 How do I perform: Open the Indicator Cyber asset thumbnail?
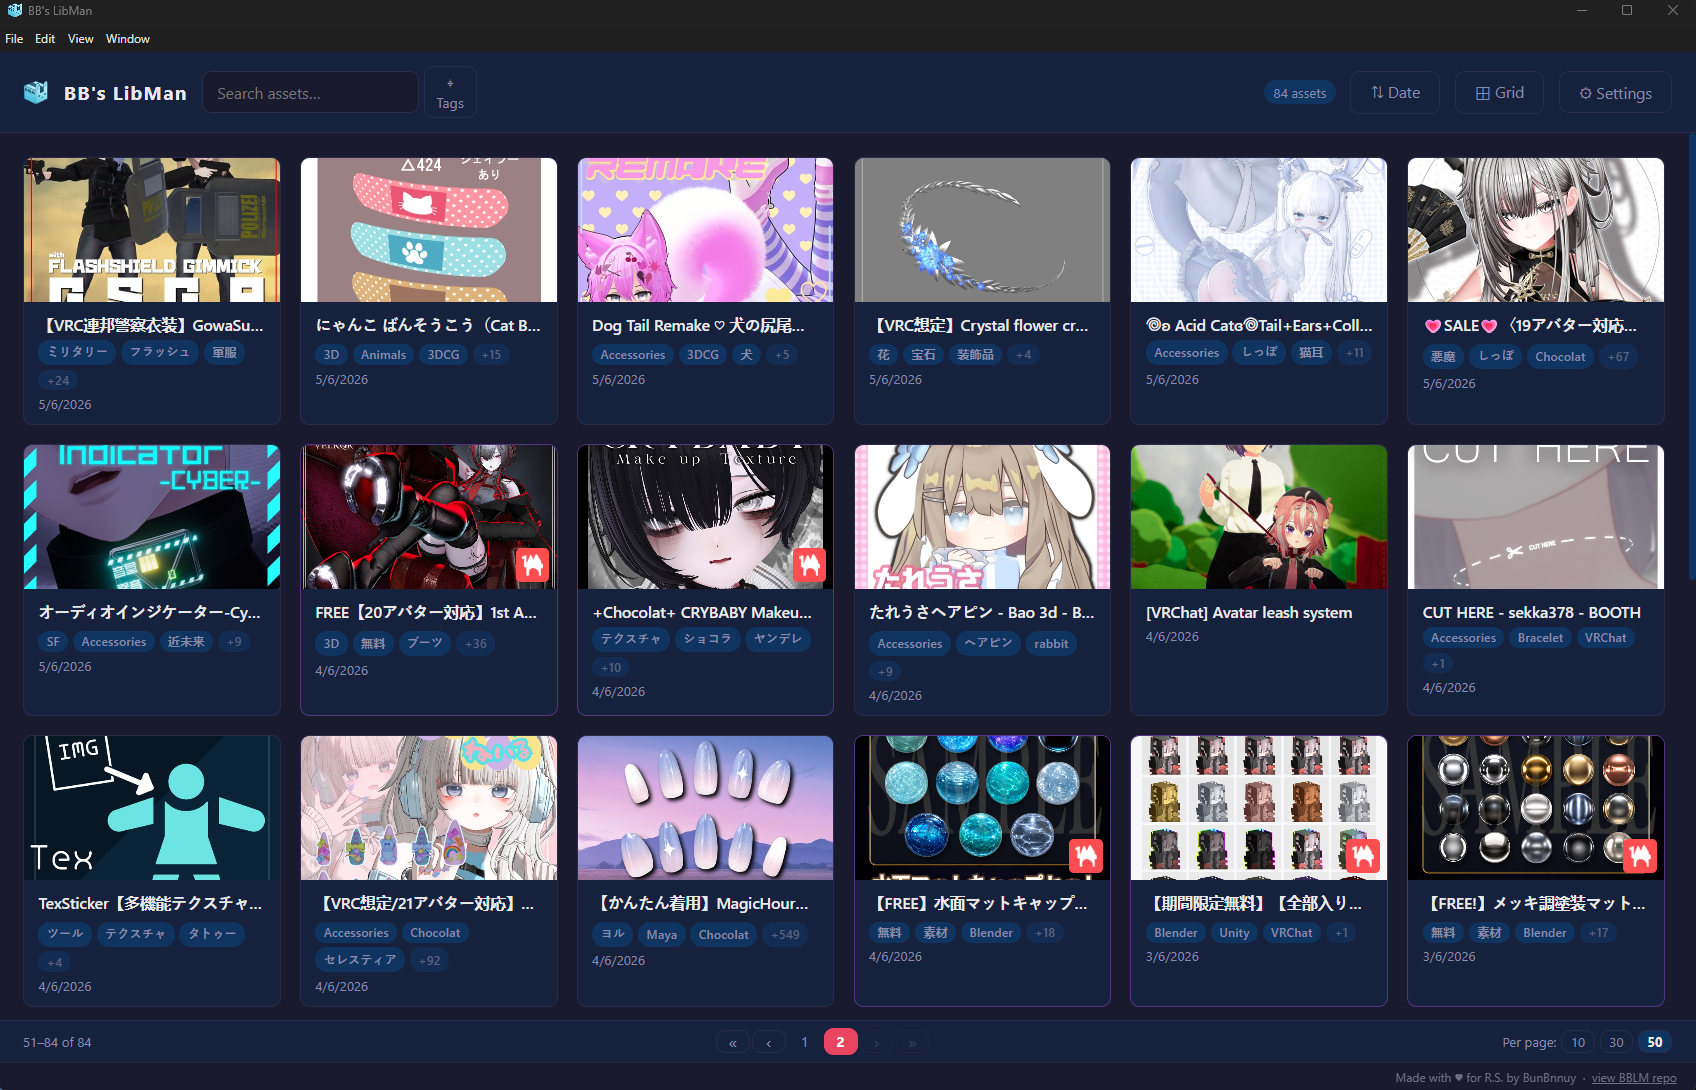click(152, 517)
